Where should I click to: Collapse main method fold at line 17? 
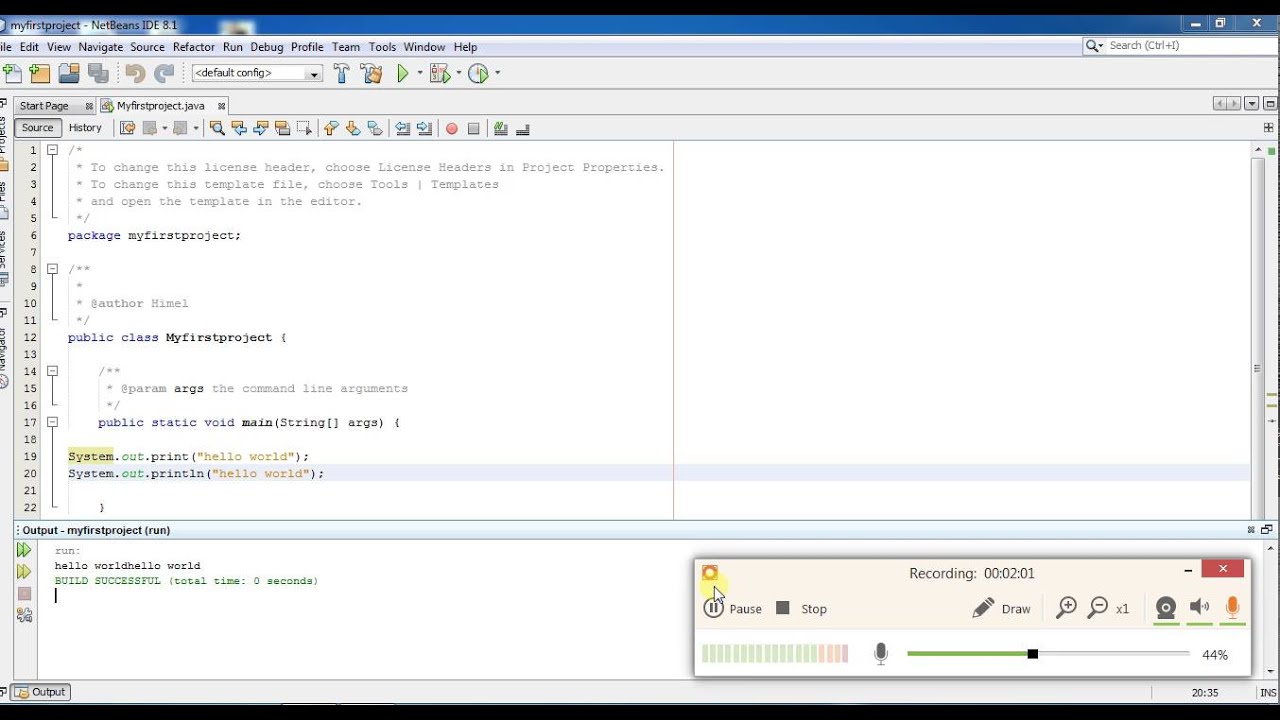pos(52,422)
